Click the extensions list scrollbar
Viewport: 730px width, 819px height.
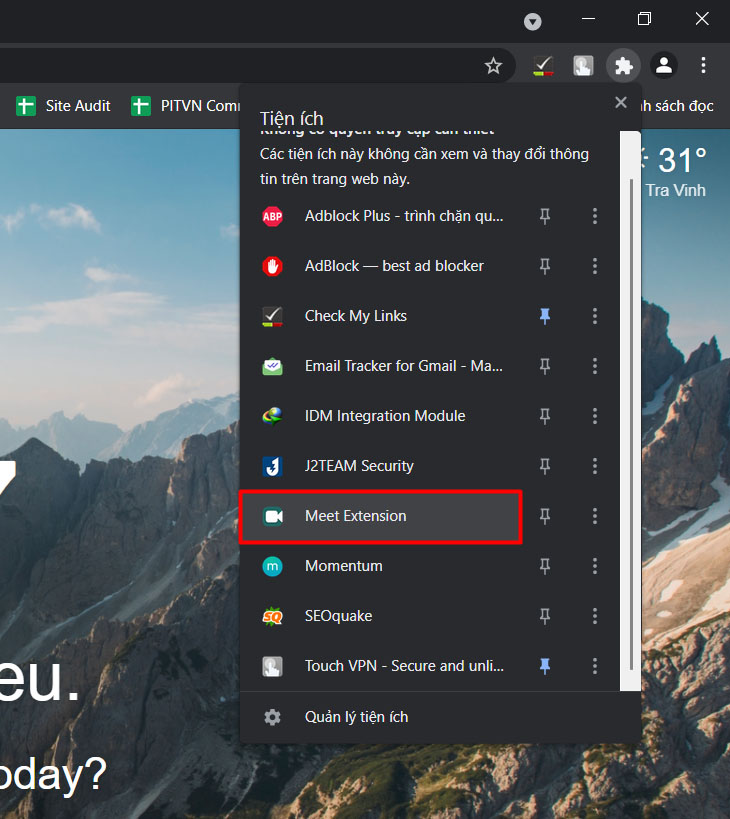(x=630, y=420)
